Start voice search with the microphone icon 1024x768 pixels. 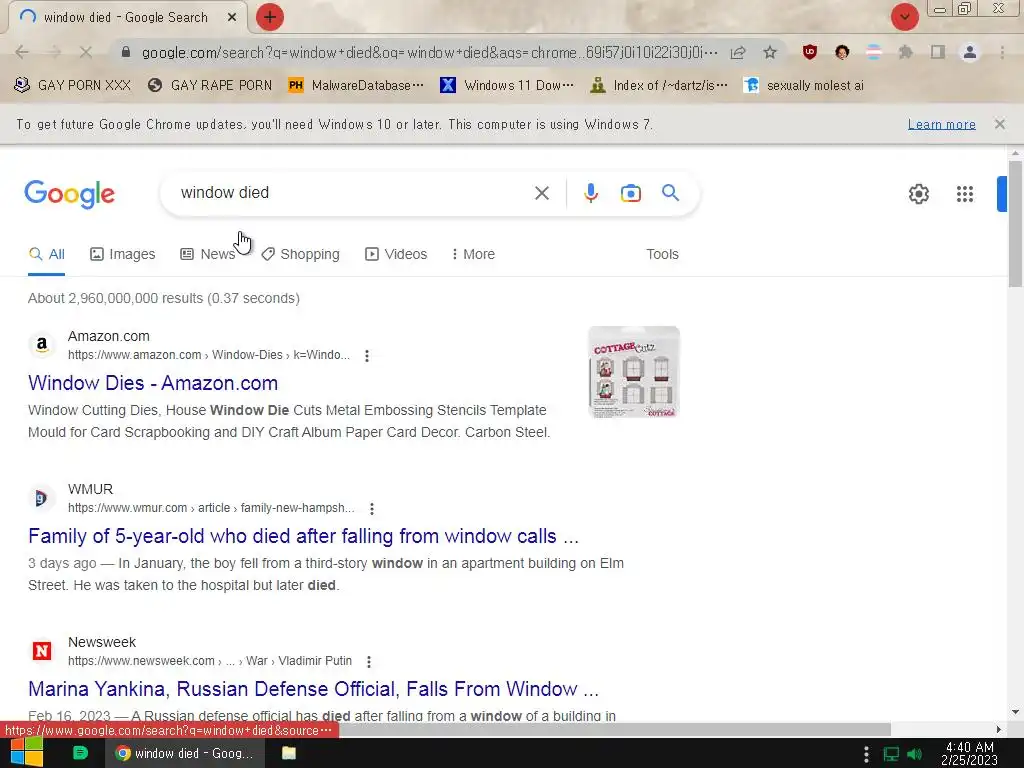pos(590,193)
